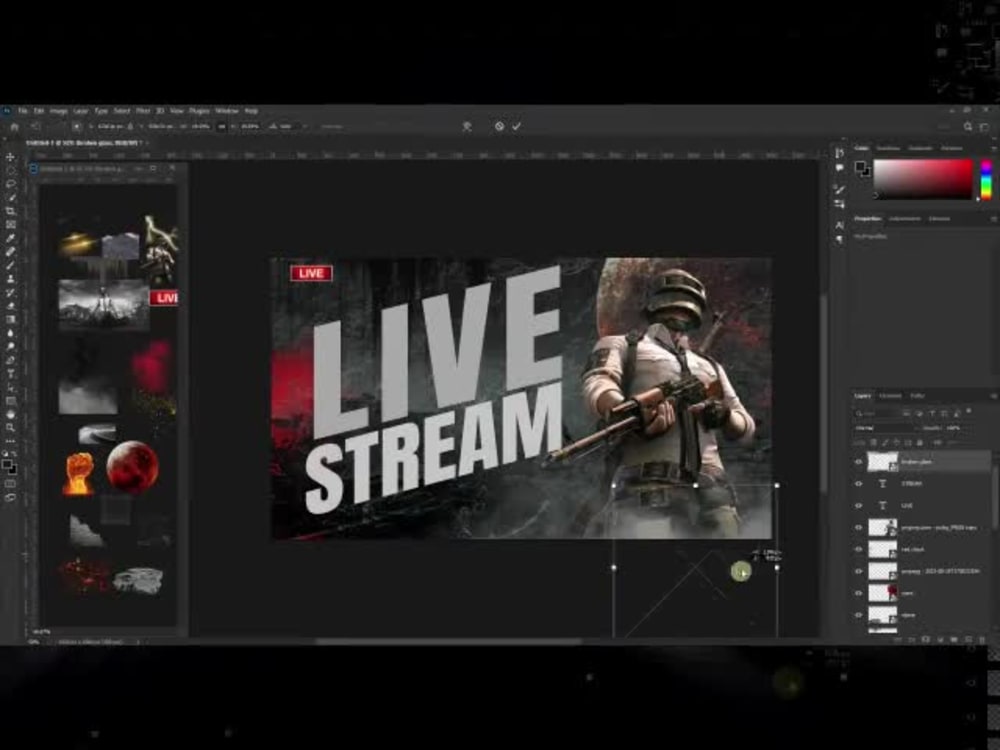Open the Properties panel flyout menu

click(993, 219)
